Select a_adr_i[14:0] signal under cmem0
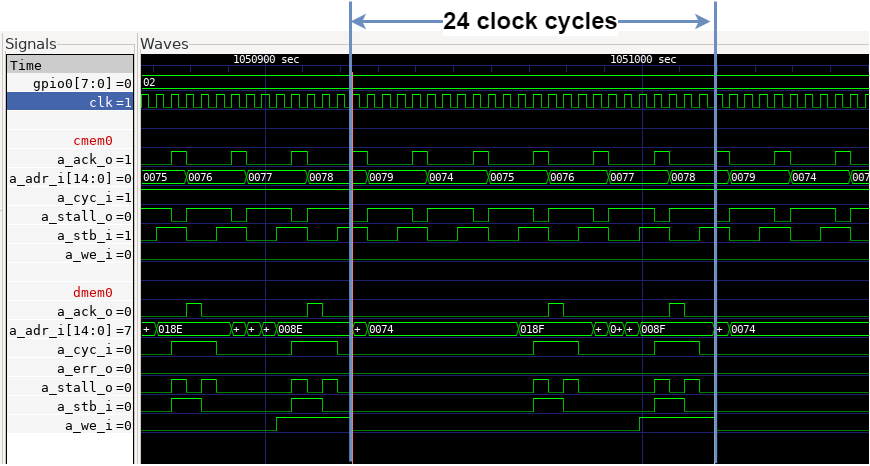This screenshot has width=870, height=466. pos(70,178)
